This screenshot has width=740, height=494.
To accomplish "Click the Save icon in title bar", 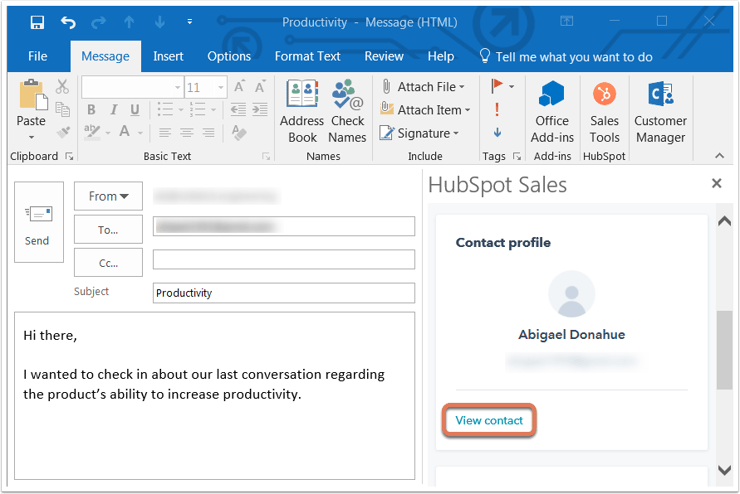I will click(37, 22).
